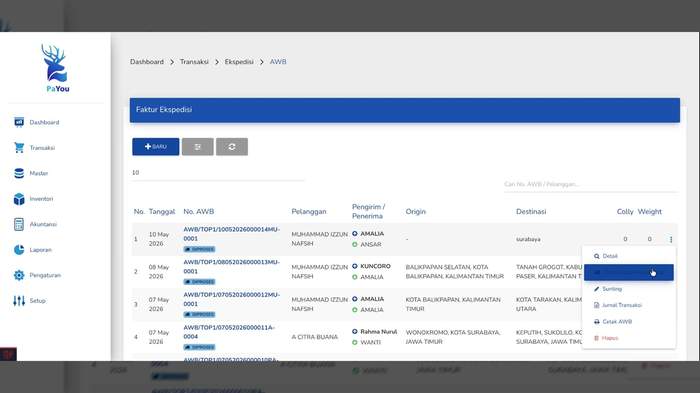Viewport: 700px width, 393px height.
Task: Open the Setup sliders icon in sidebar
Action: tap(19, 301)
